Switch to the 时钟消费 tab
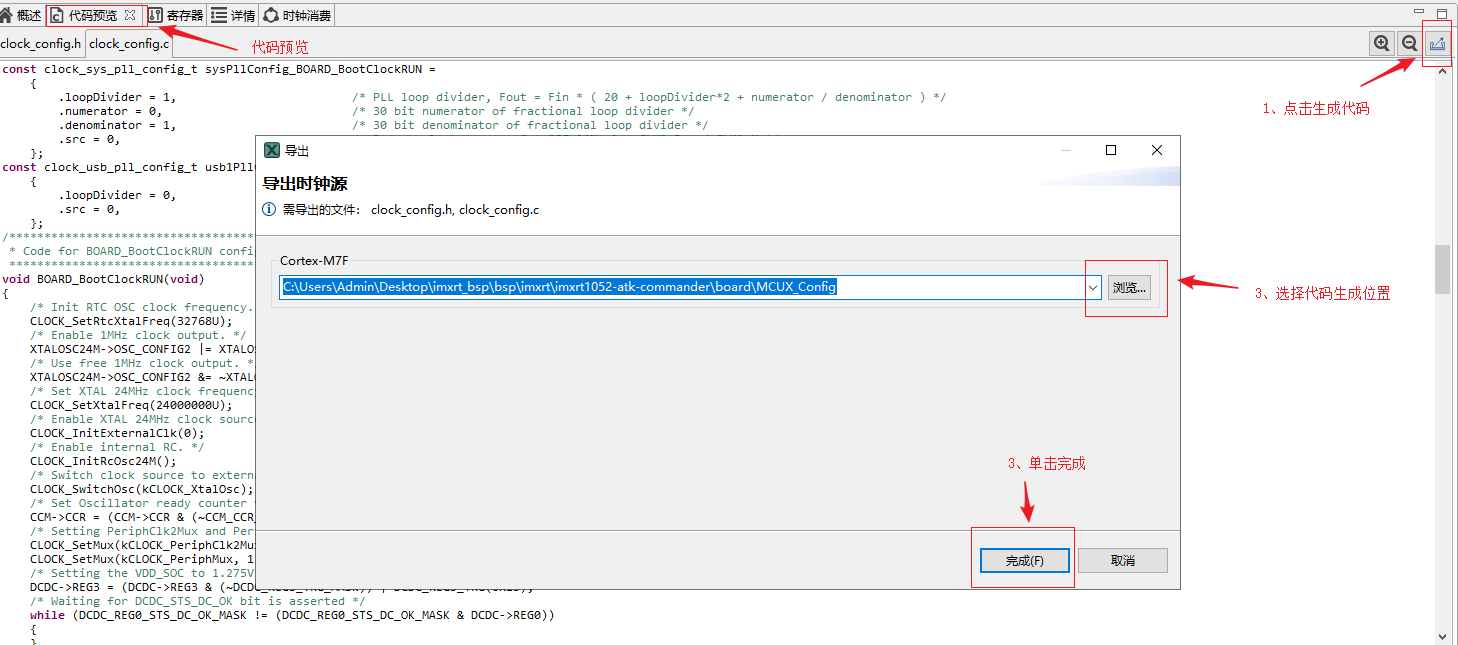Image resolution: width=1458 pixels, height=645 pixels. click(x=297, y=15)
